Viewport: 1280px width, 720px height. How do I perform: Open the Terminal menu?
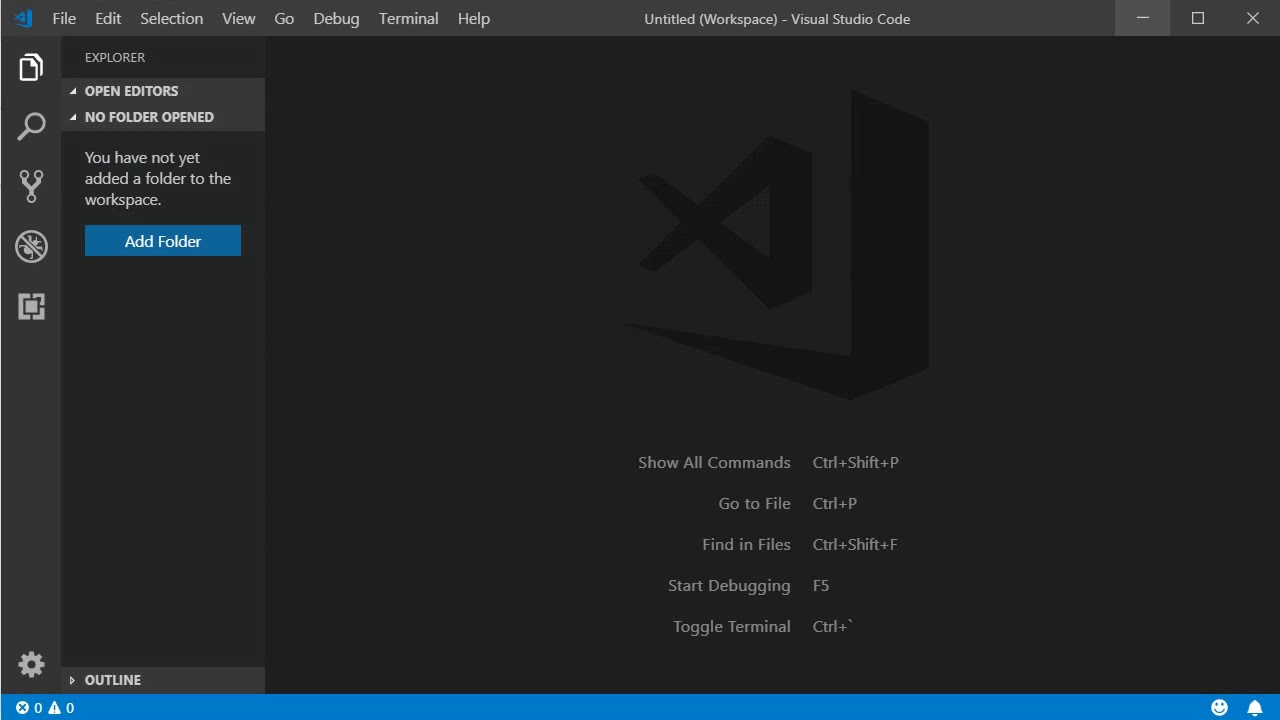[x=408, y=18]
